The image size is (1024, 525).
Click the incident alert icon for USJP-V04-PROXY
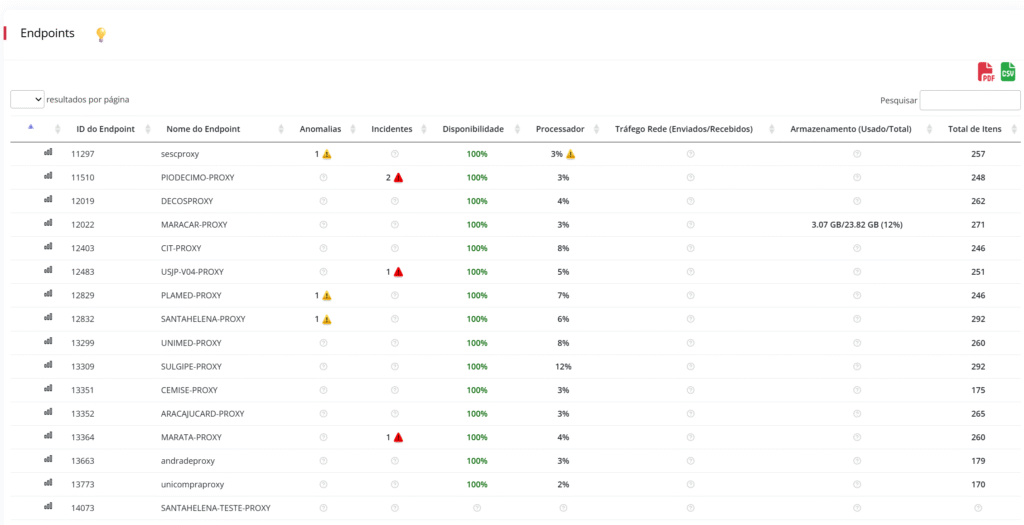point(398,272)
